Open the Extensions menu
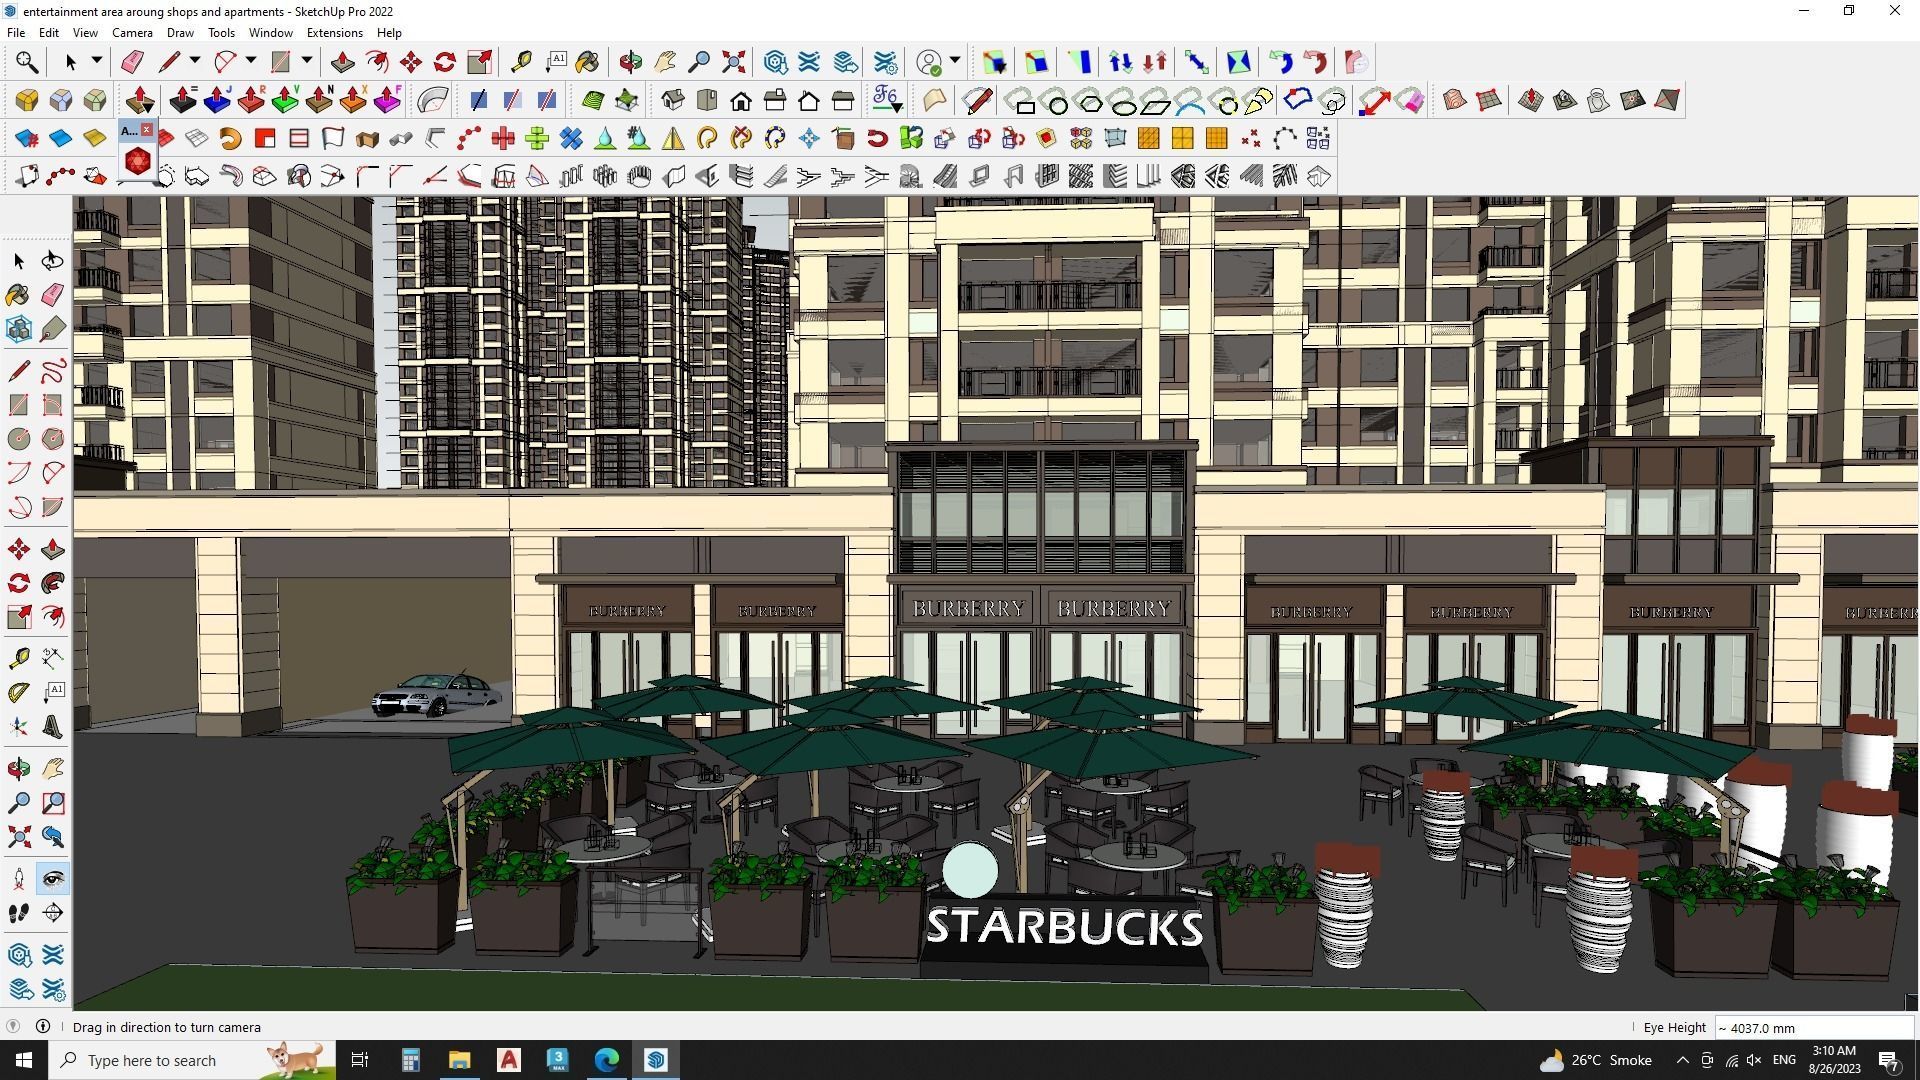 [334, 32]
